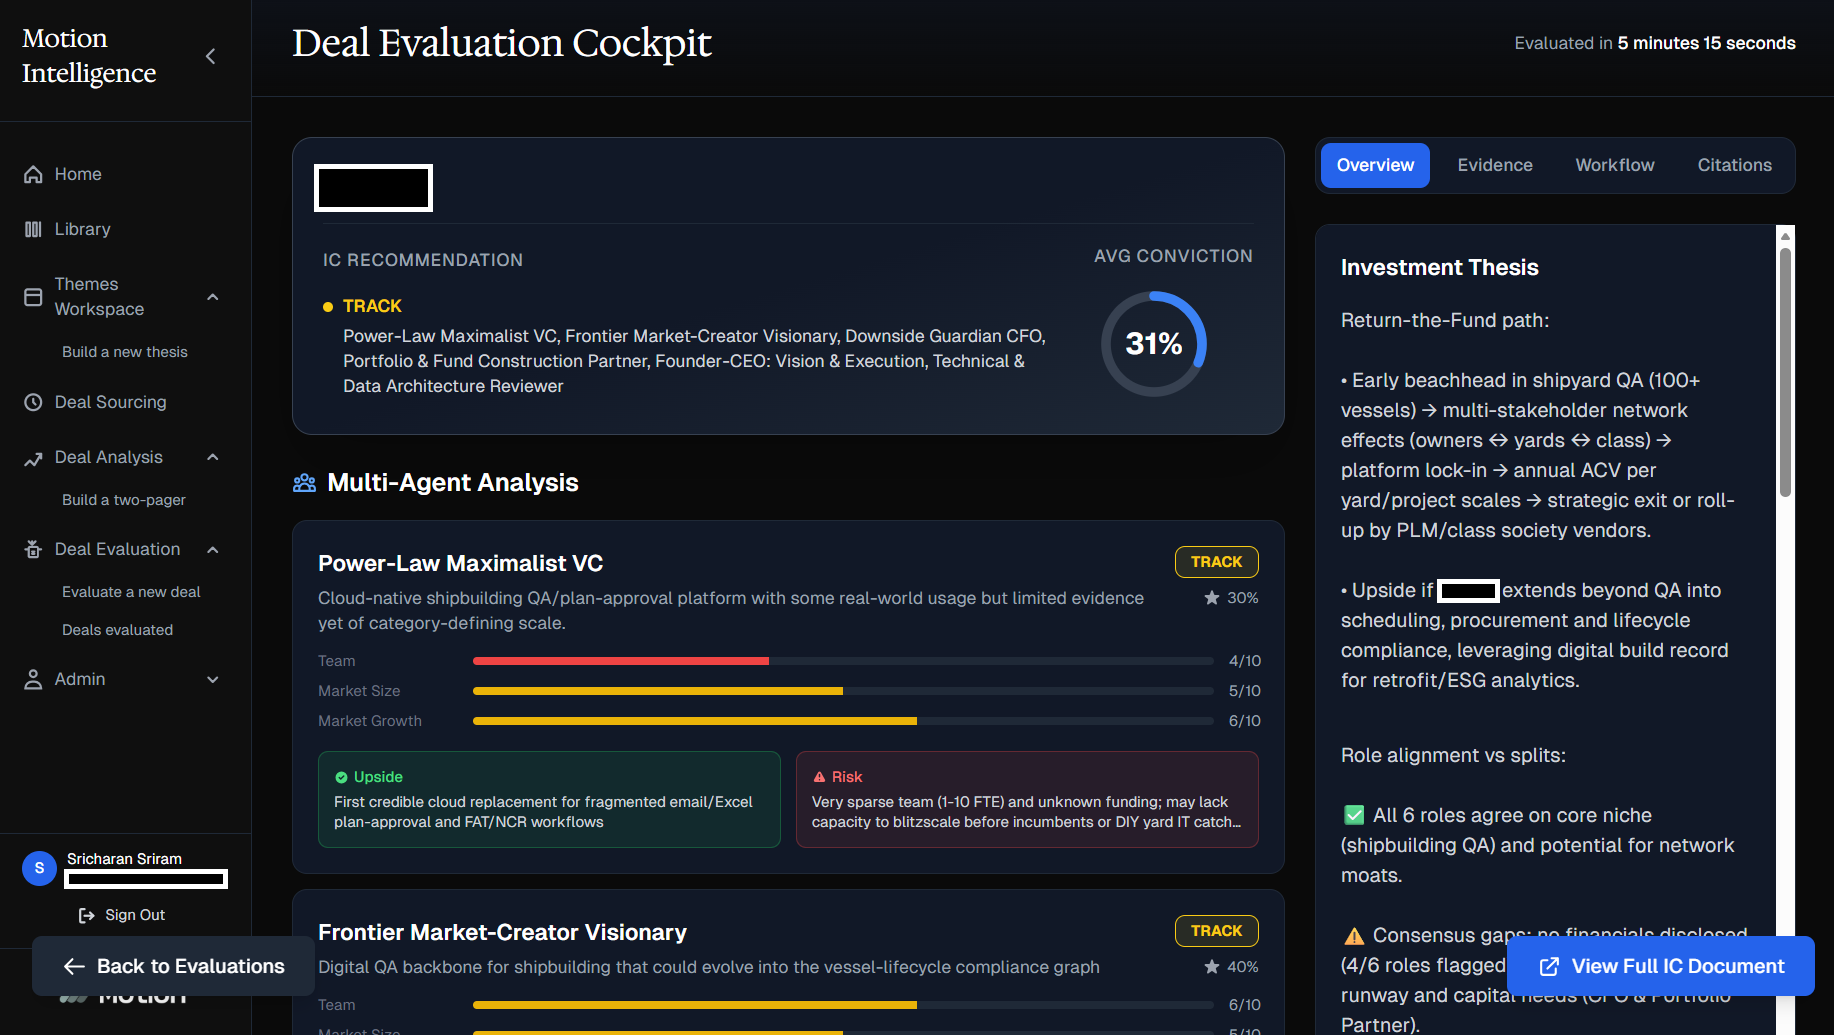Screen dimensions: 1834x1035
Task: Switch to the Evidence tab
Action: [1494, 165]
